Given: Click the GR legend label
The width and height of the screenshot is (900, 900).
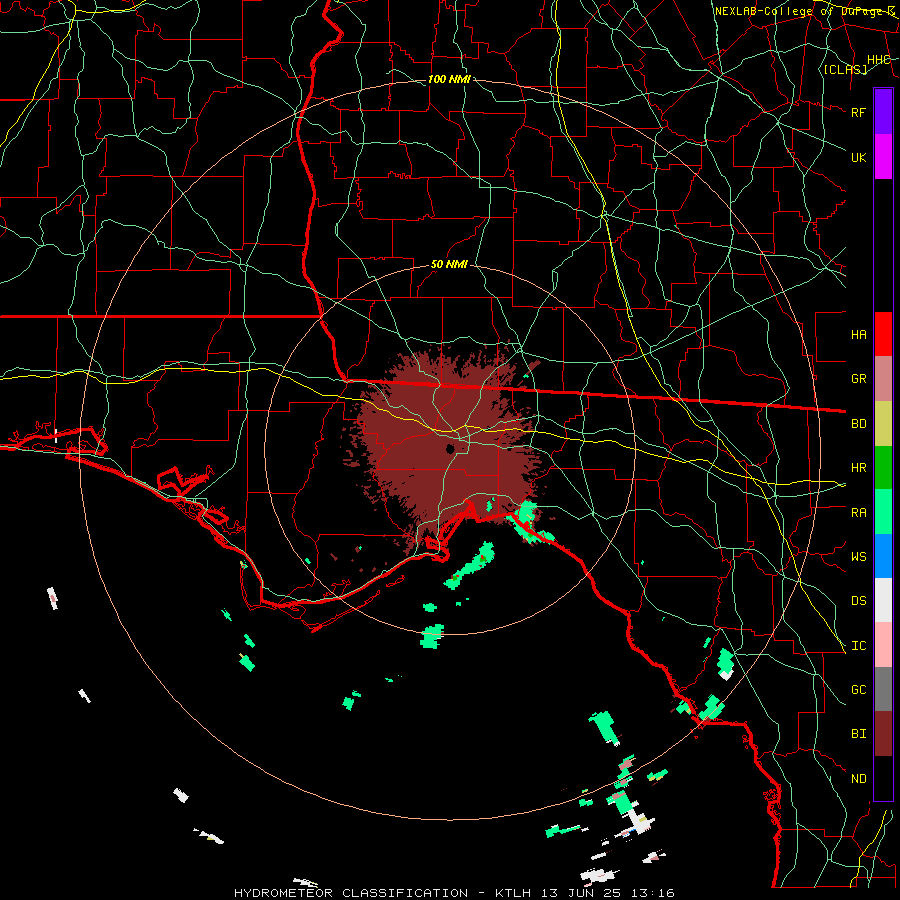Looking at the screenshot, I should click(859, 379).
